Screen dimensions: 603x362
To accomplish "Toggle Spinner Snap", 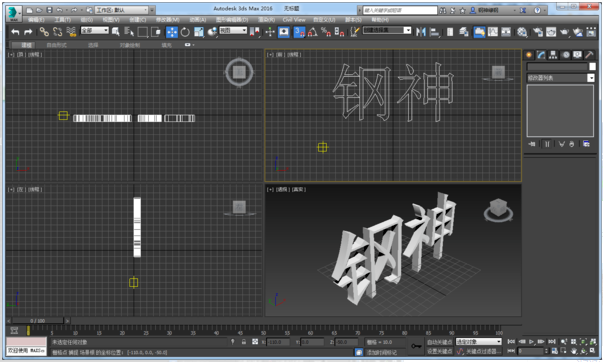I will point(339,32).
